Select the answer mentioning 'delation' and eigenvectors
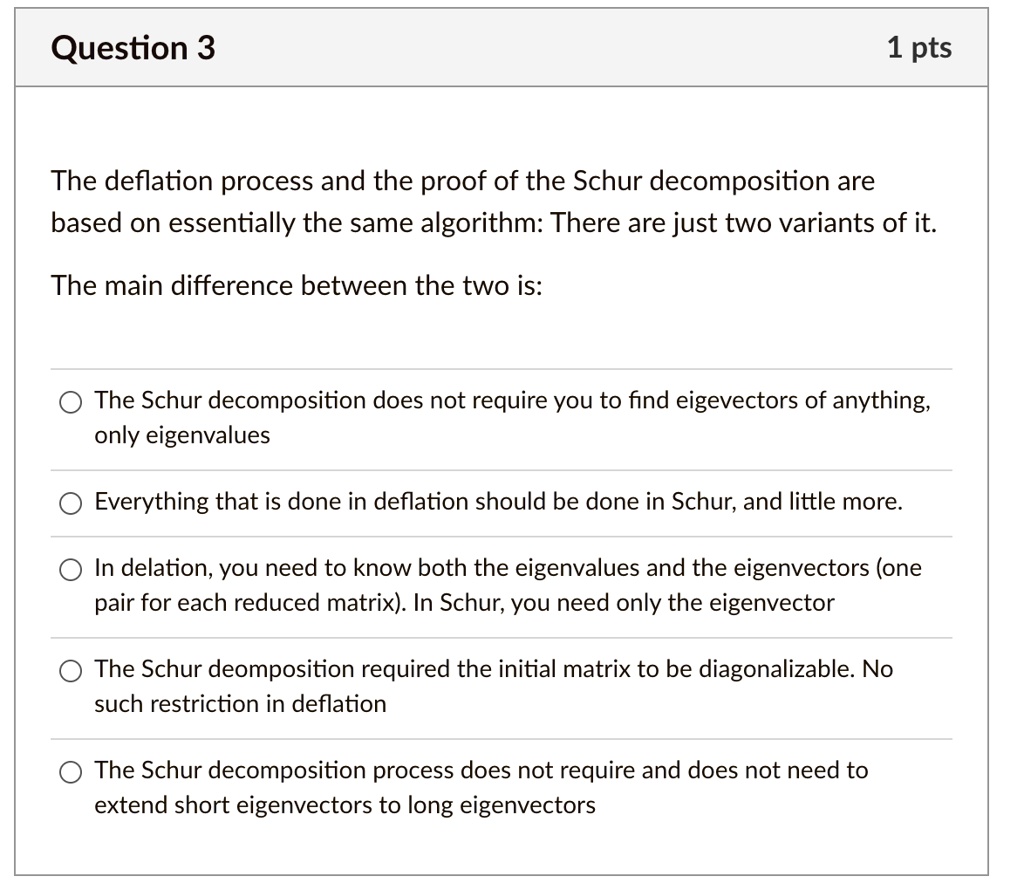 point(70,569)
